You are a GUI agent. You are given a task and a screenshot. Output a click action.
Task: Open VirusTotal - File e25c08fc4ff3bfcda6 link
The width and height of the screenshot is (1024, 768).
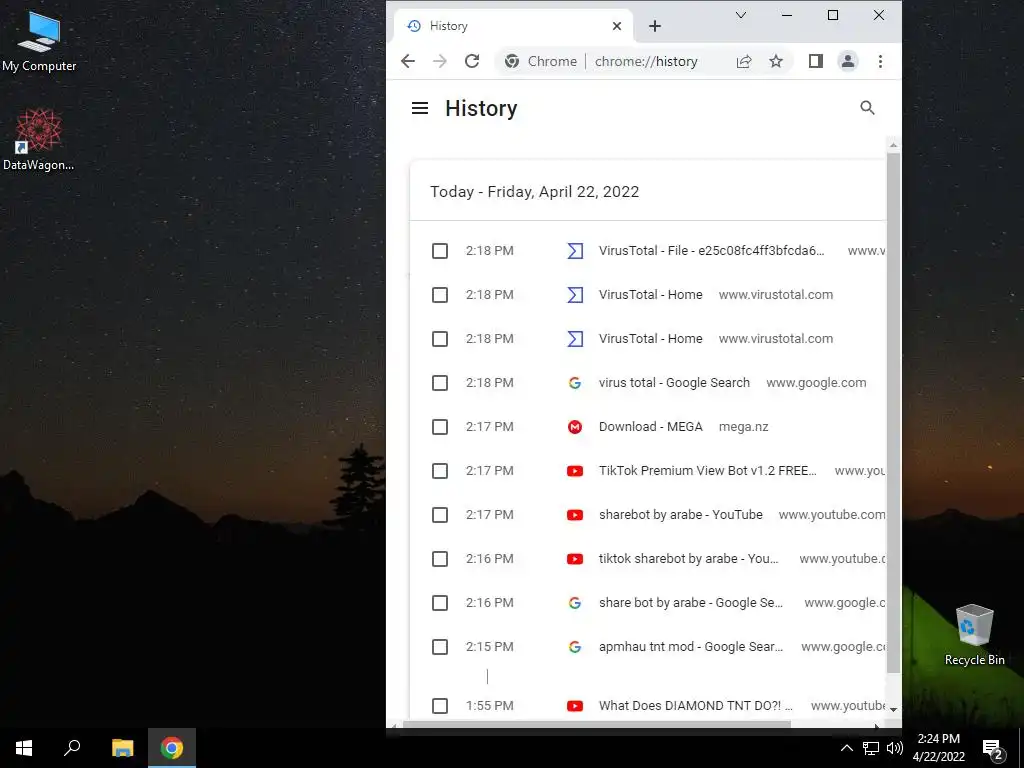coord(711,251)
